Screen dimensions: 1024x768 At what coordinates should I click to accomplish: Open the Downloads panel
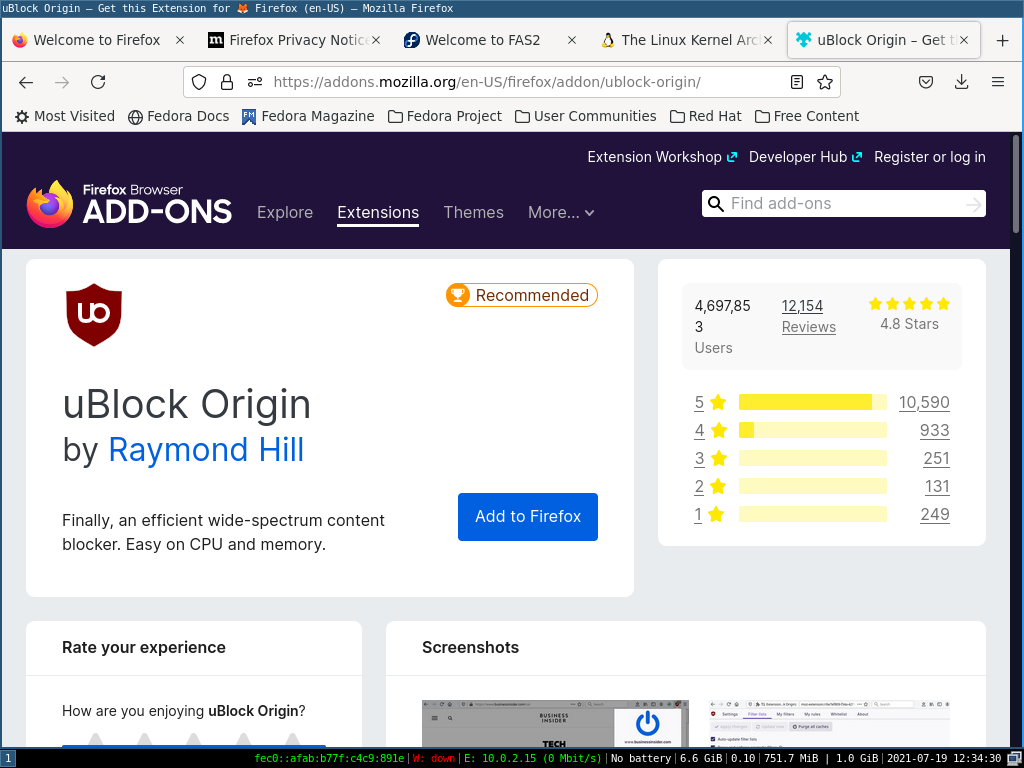(x=961, y=82)
